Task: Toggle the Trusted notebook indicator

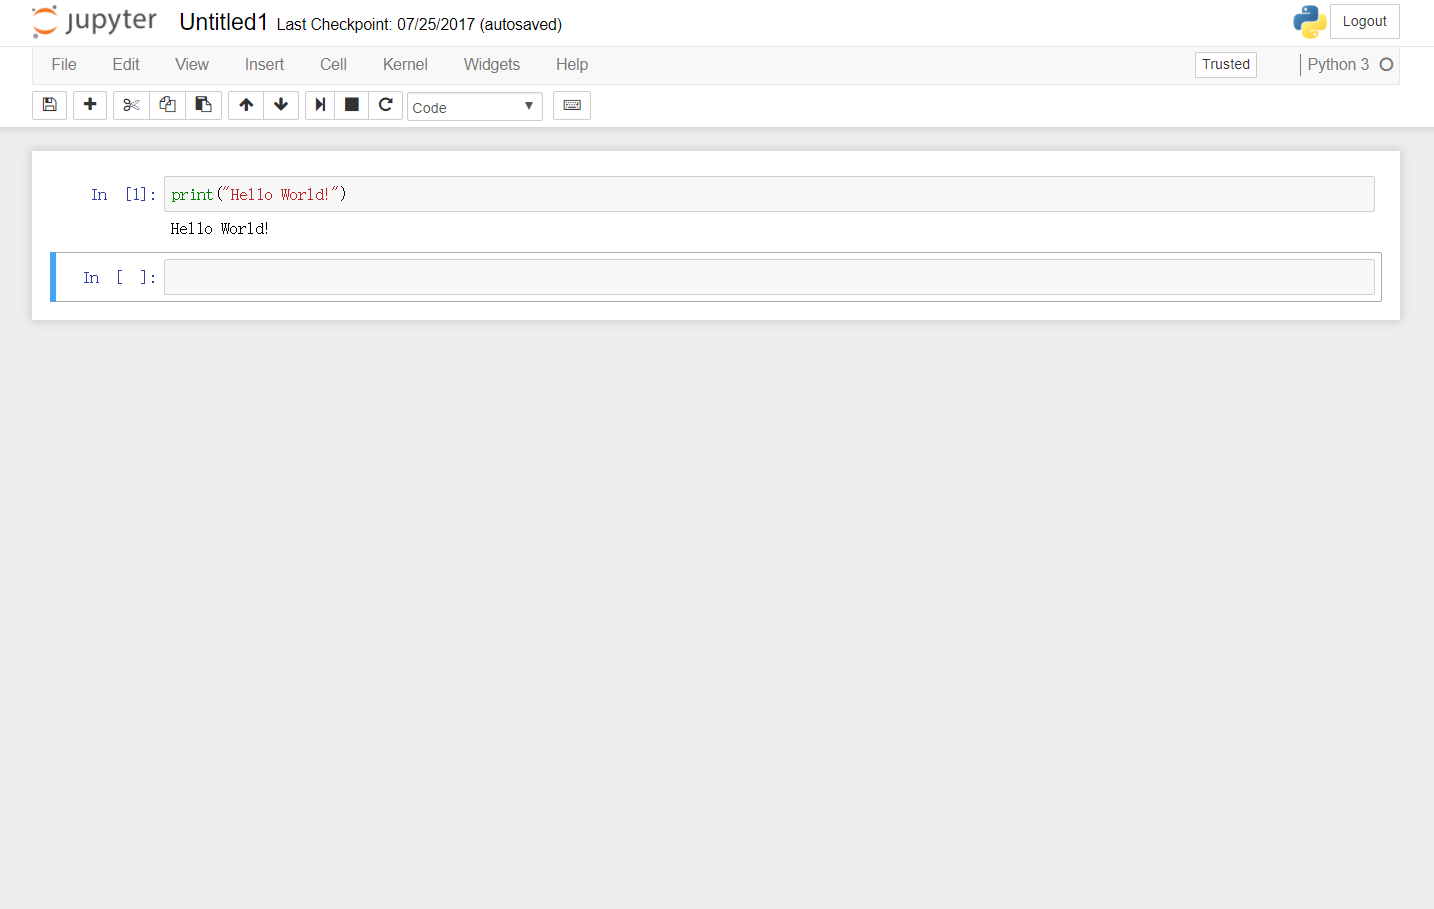Action: [x=1225, y=65]
